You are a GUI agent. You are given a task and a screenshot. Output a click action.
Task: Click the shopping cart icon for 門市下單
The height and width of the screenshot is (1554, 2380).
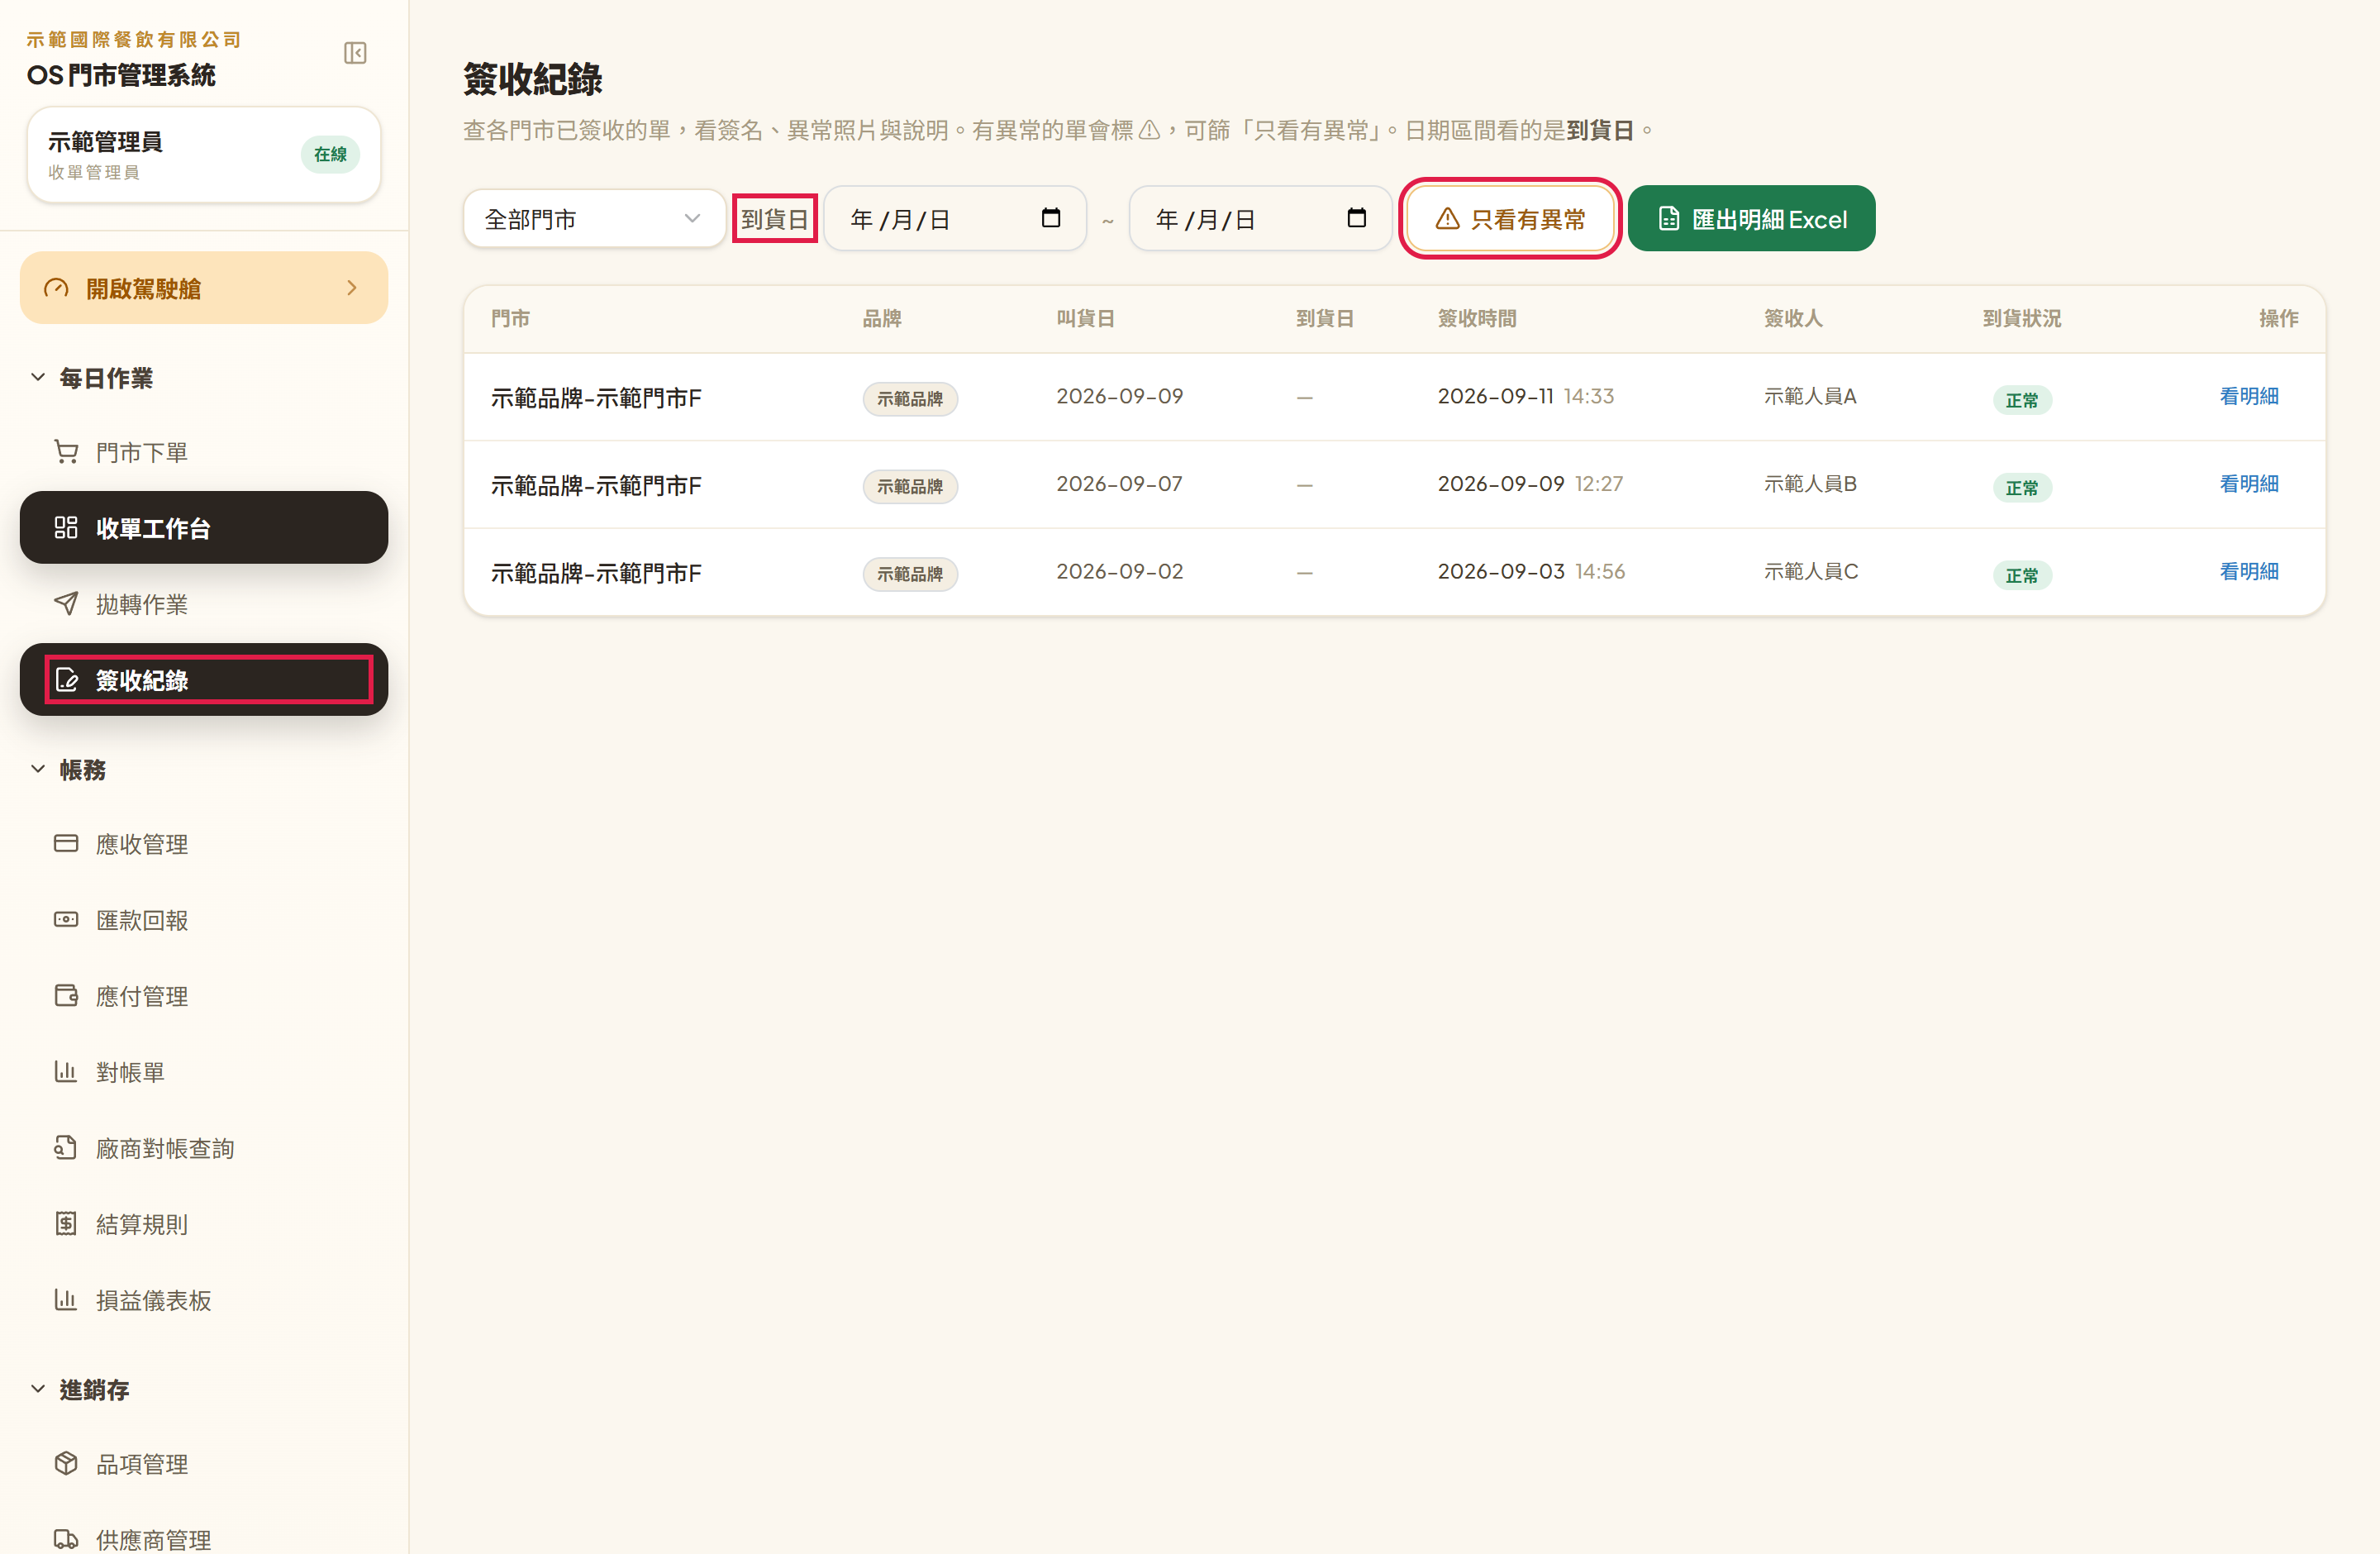tap(66, 452)
